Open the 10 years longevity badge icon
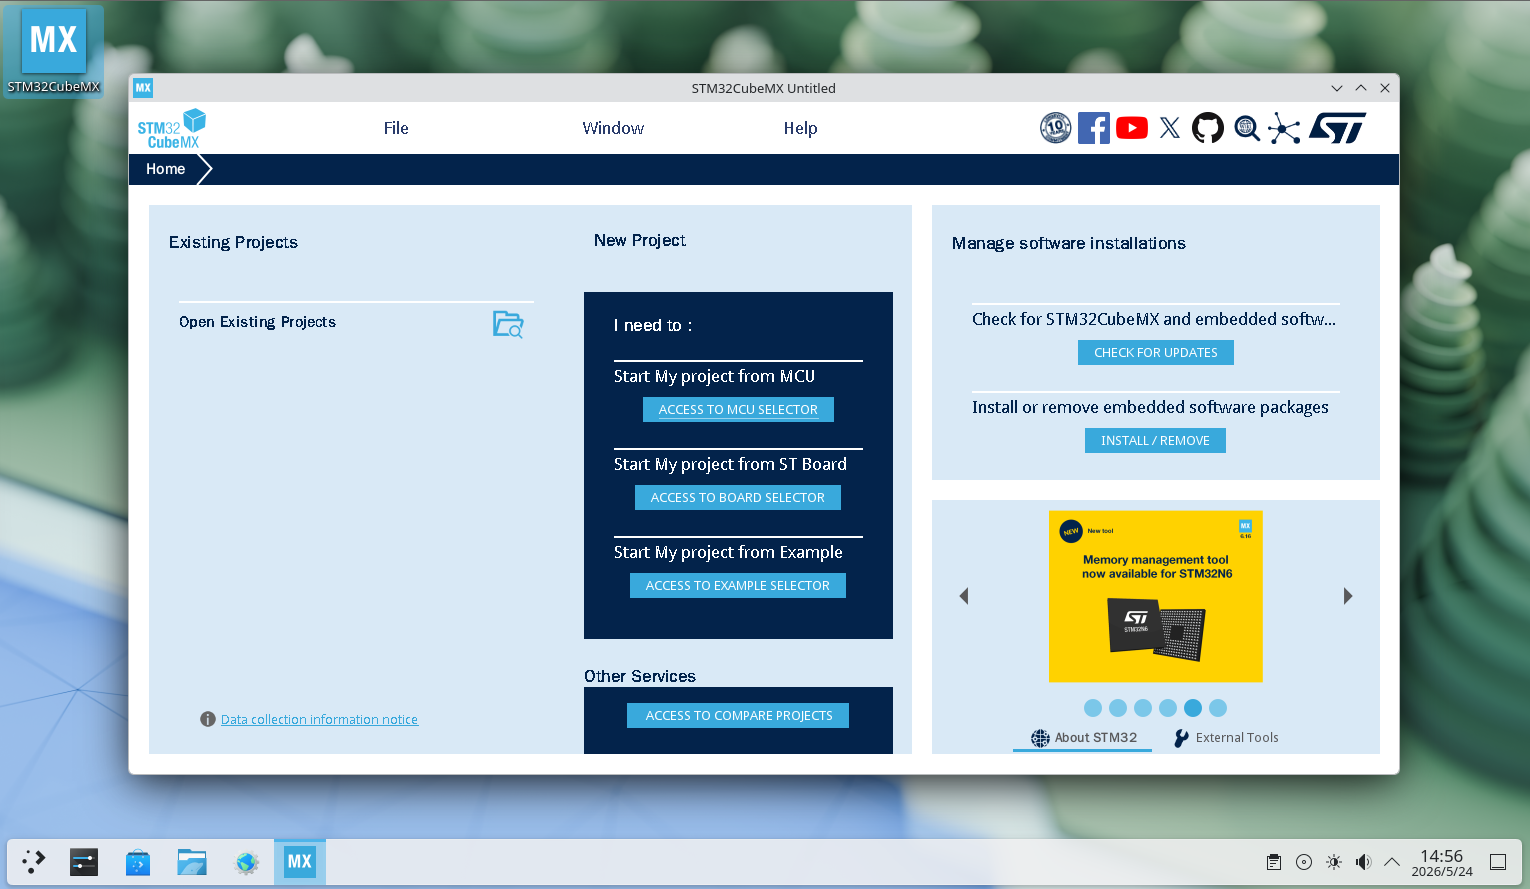 point(1055,128)
